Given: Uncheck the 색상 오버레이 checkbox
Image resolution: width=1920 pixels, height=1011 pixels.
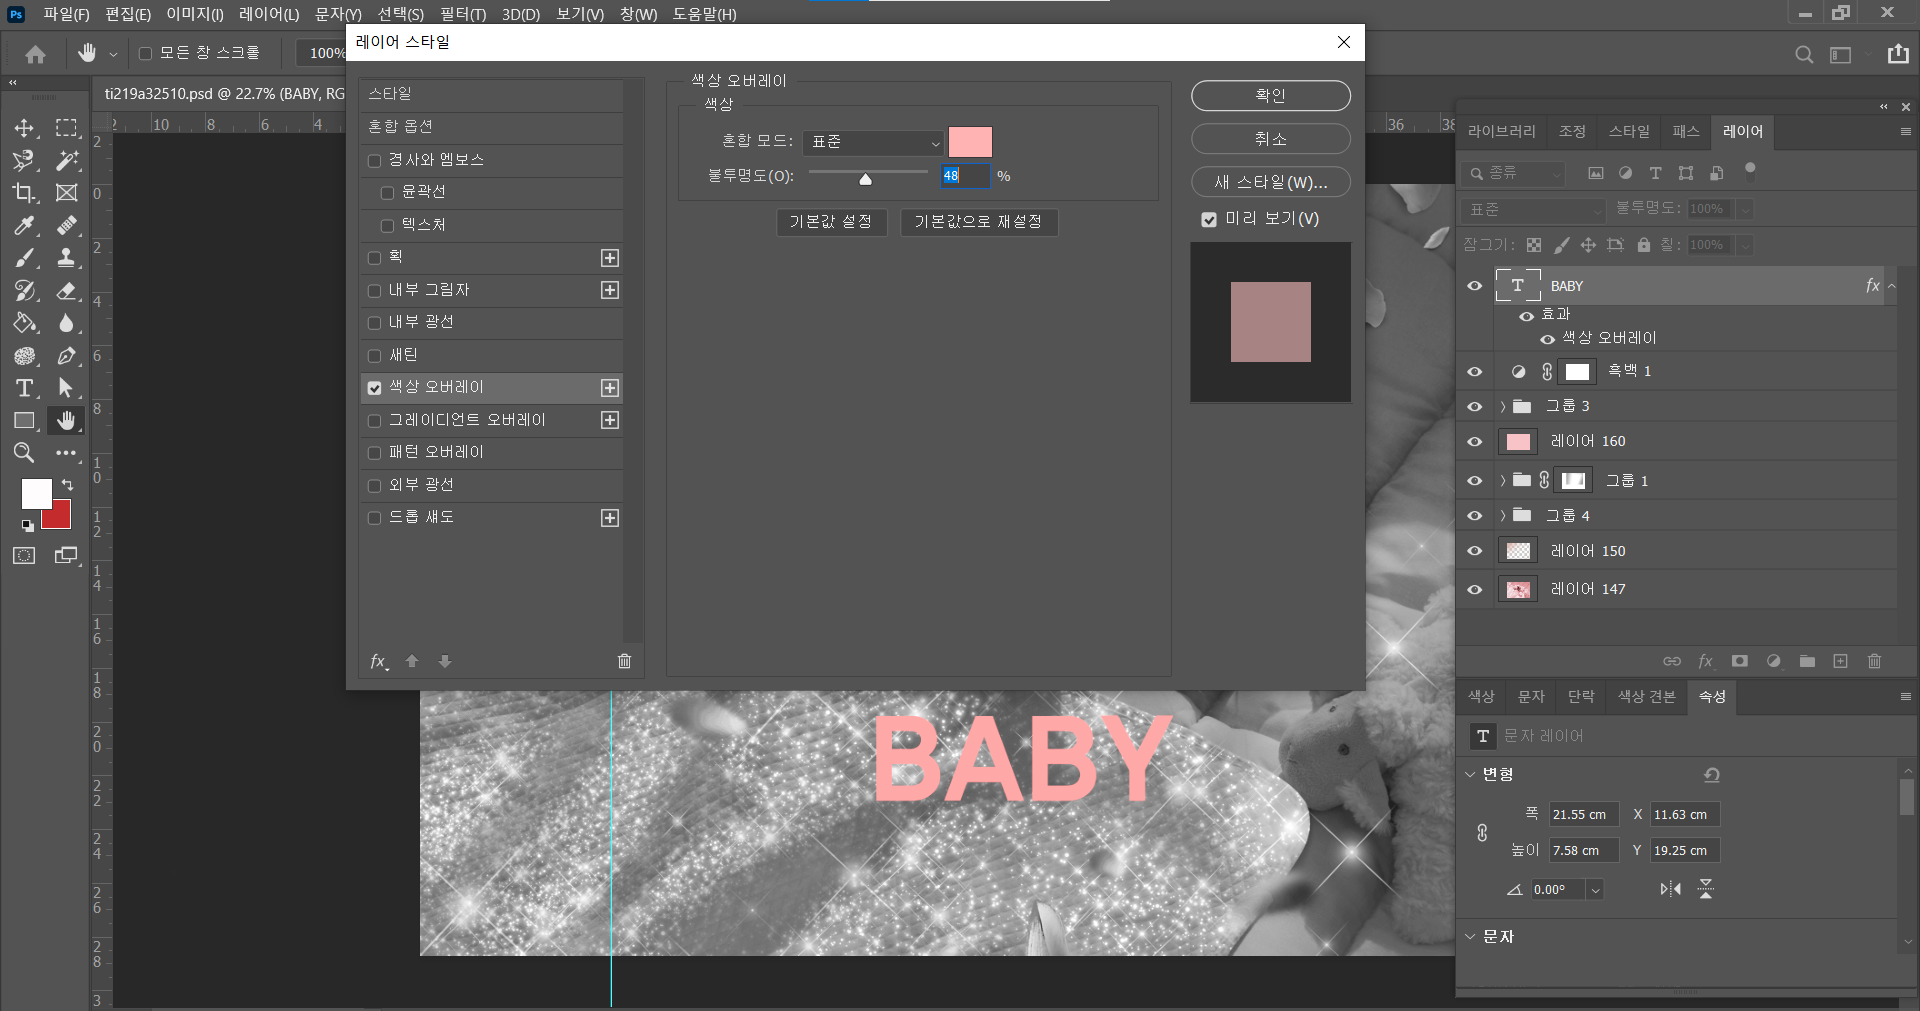Looking at the screenshot, I should tap(375, 388).
